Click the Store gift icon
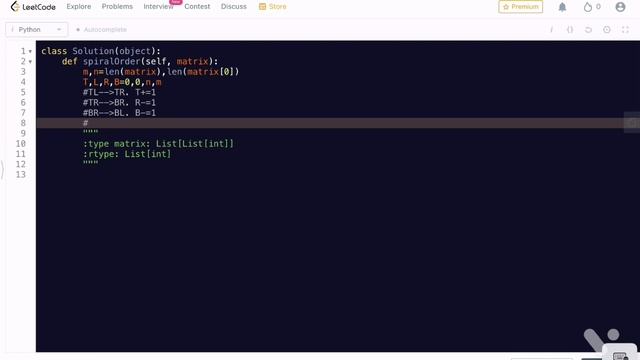This screenshot has width=640, height=360. [262, 7]
